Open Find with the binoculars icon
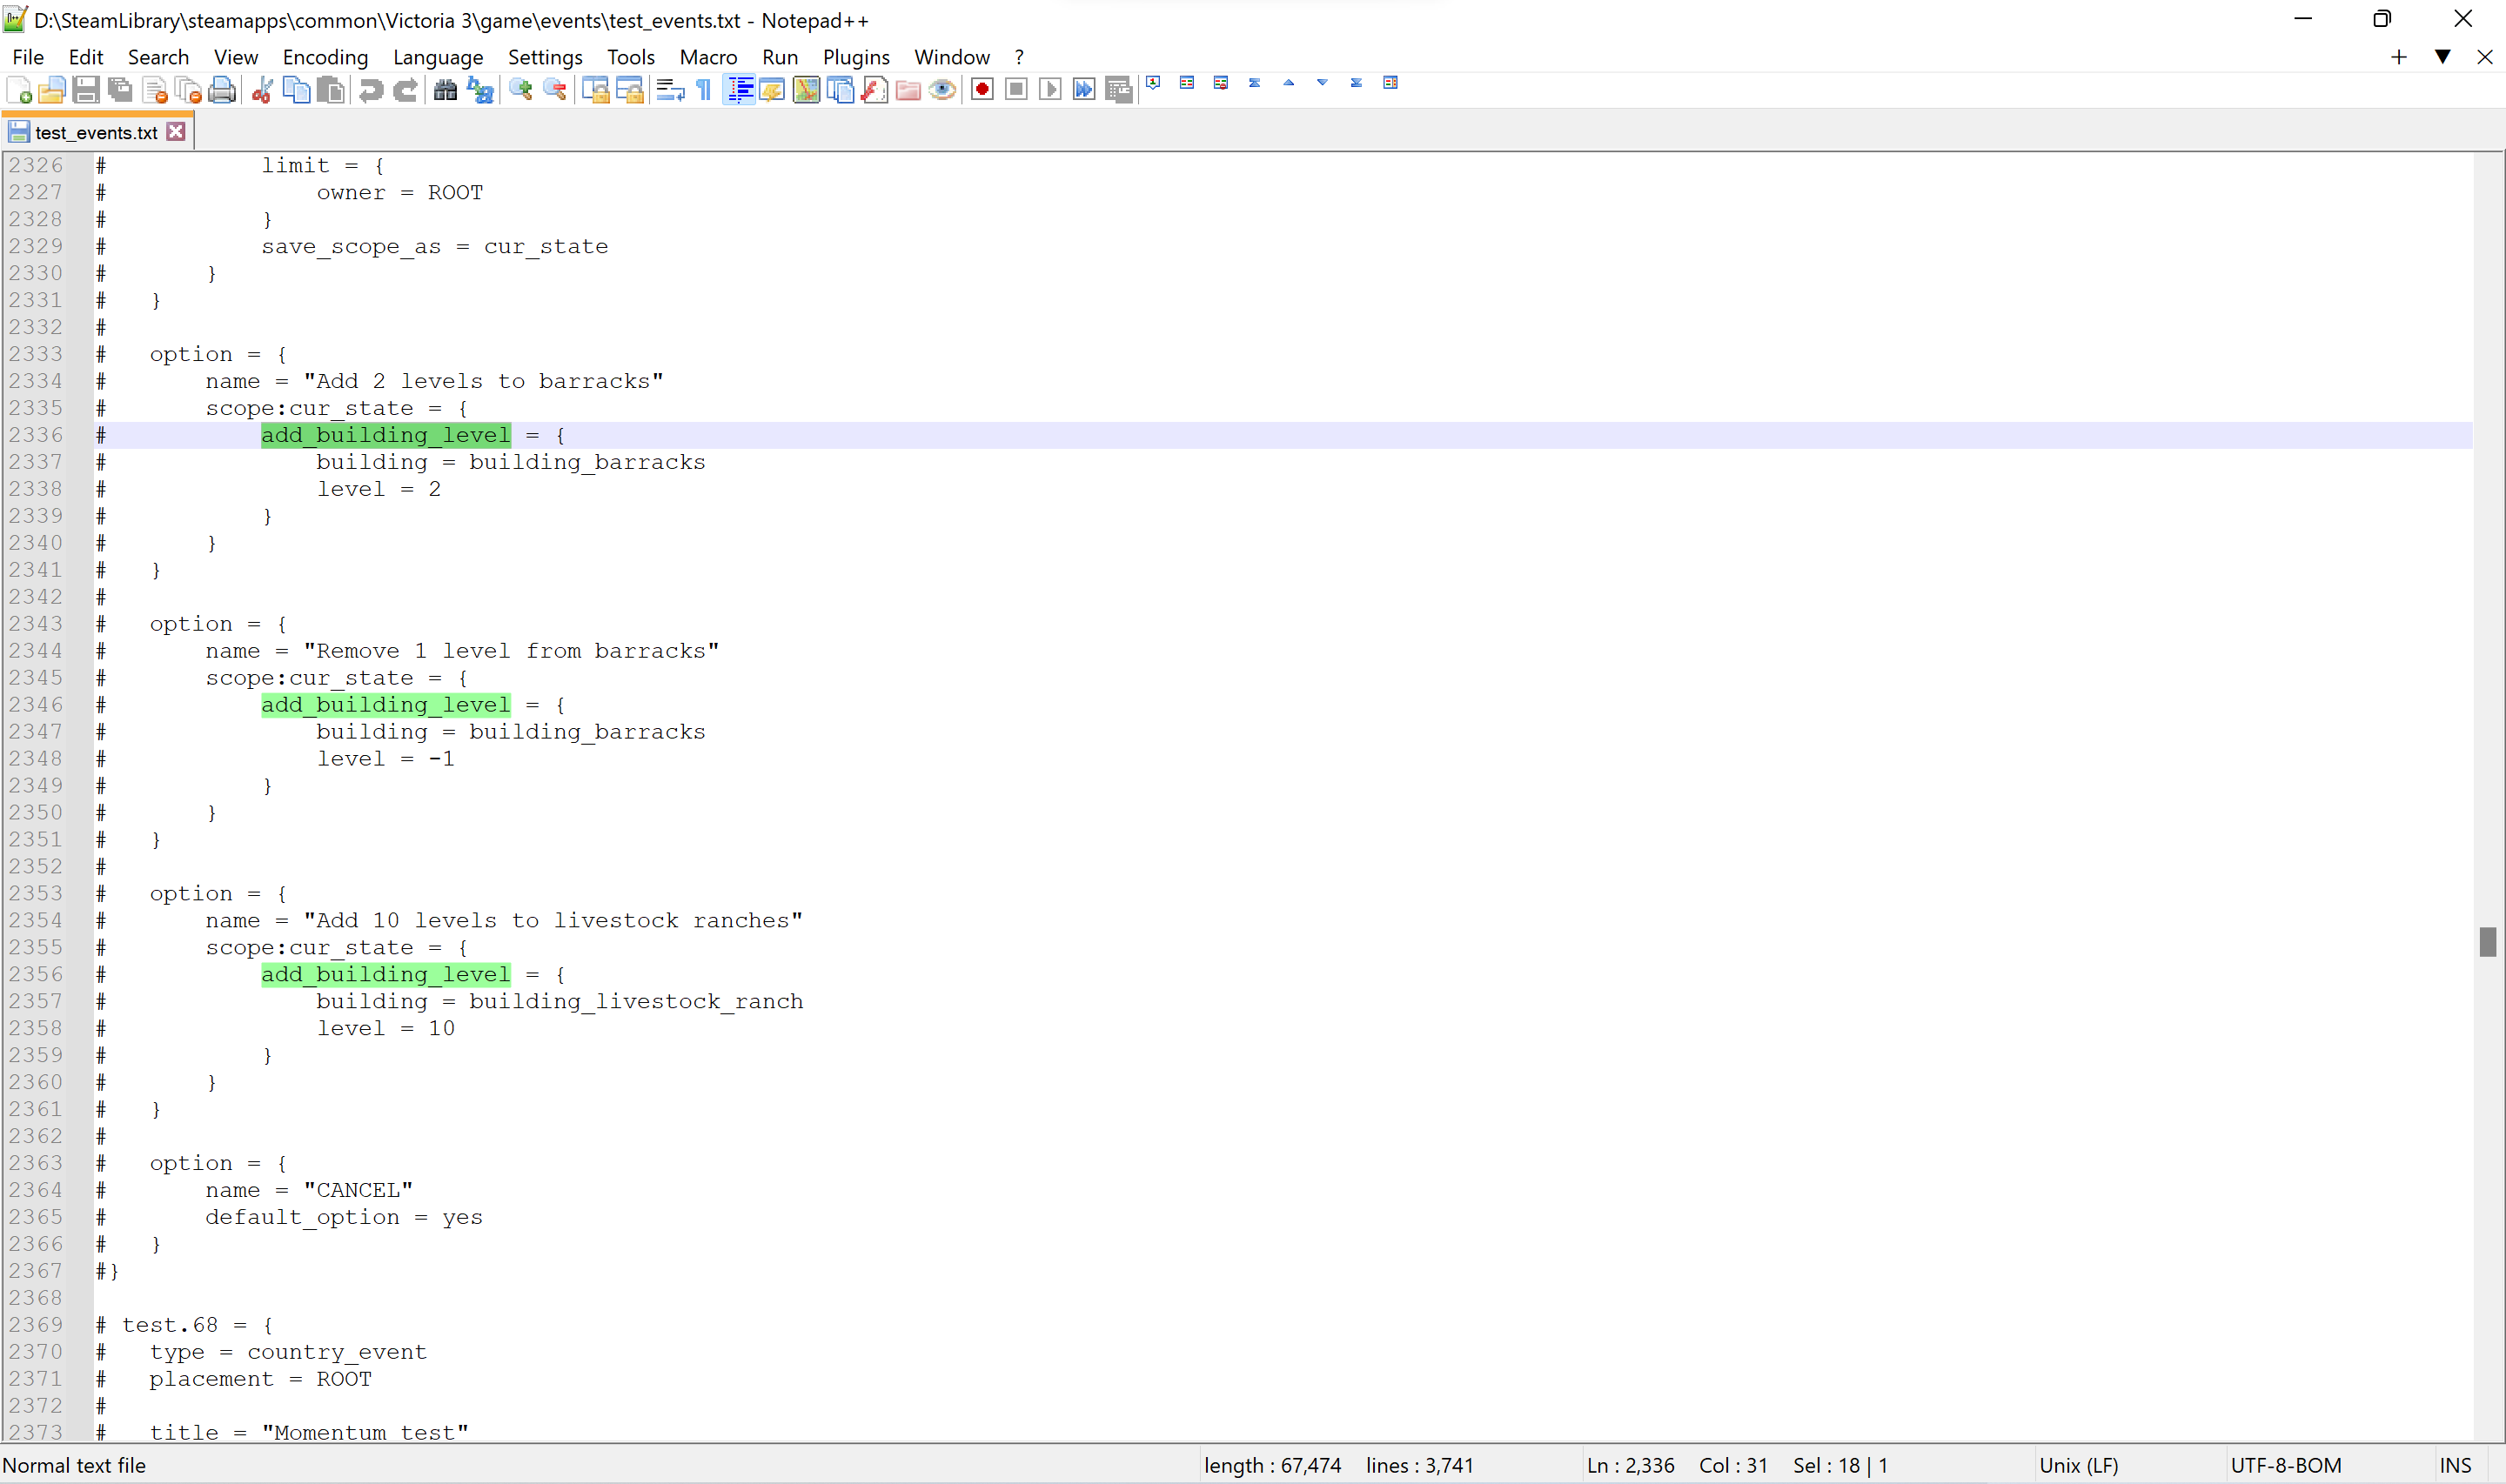 pyautogui.click(x=445, y=90)
